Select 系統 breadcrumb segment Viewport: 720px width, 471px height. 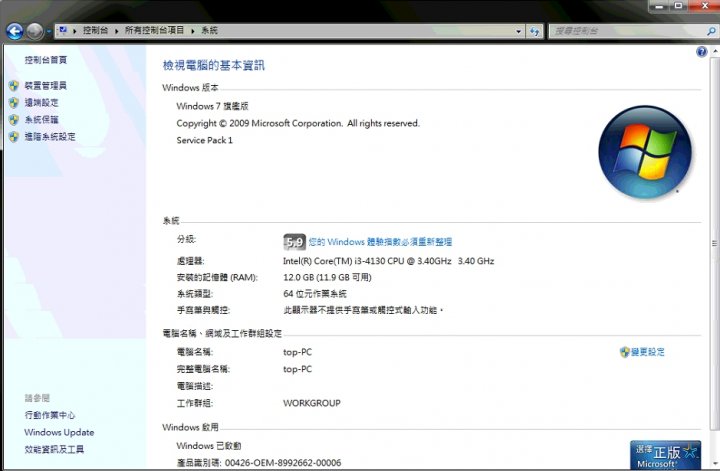(209, 30)
